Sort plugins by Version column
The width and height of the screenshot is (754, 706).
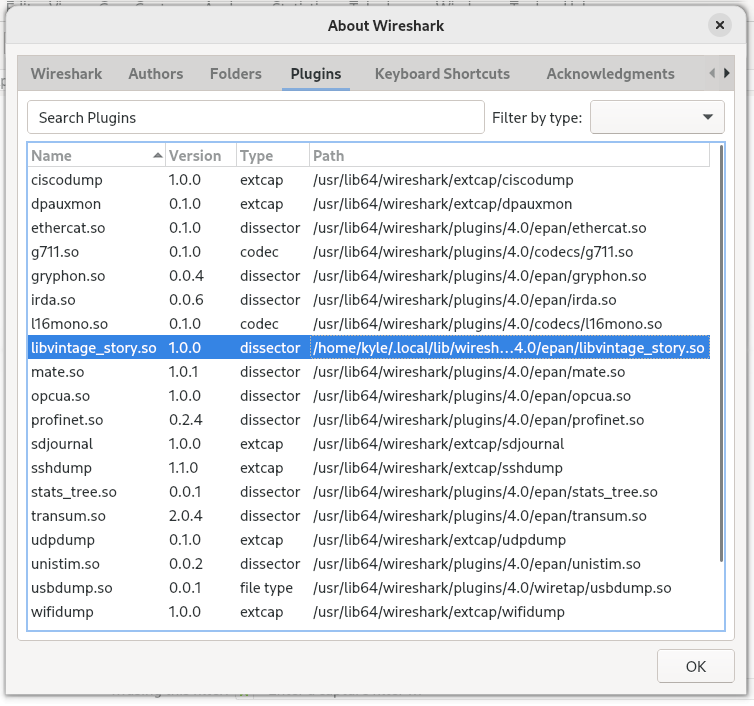201,156
